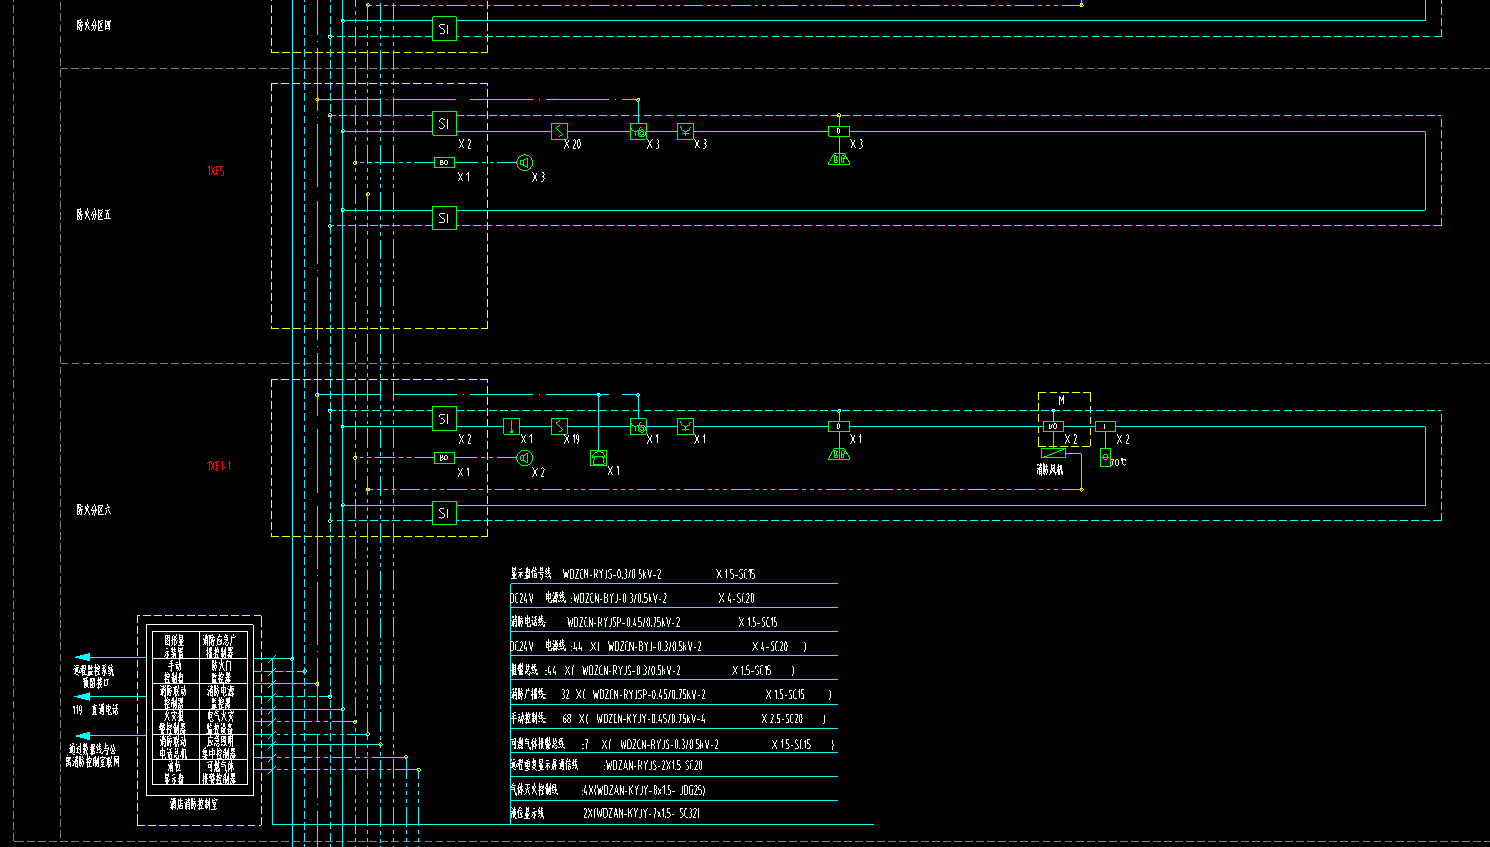Select zone five manual call point symbol

pos(639,131)
